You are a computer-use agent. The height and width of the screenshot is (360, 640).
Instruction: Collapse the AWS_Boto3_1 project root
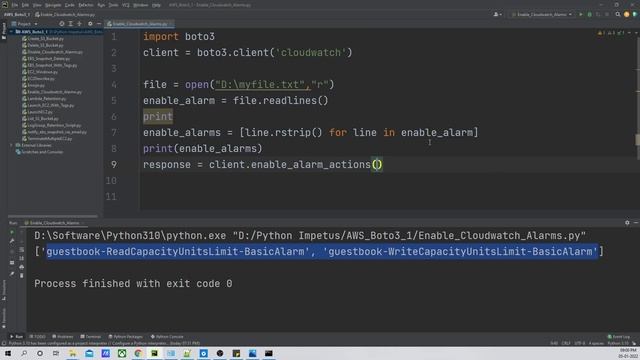click(x=11, y=31)
